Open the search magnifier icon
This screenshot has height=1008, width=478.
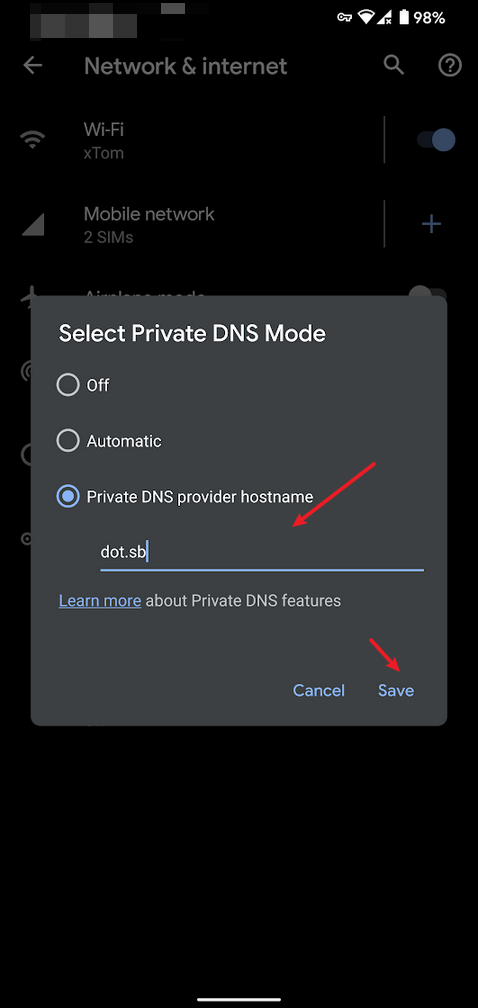394,65
